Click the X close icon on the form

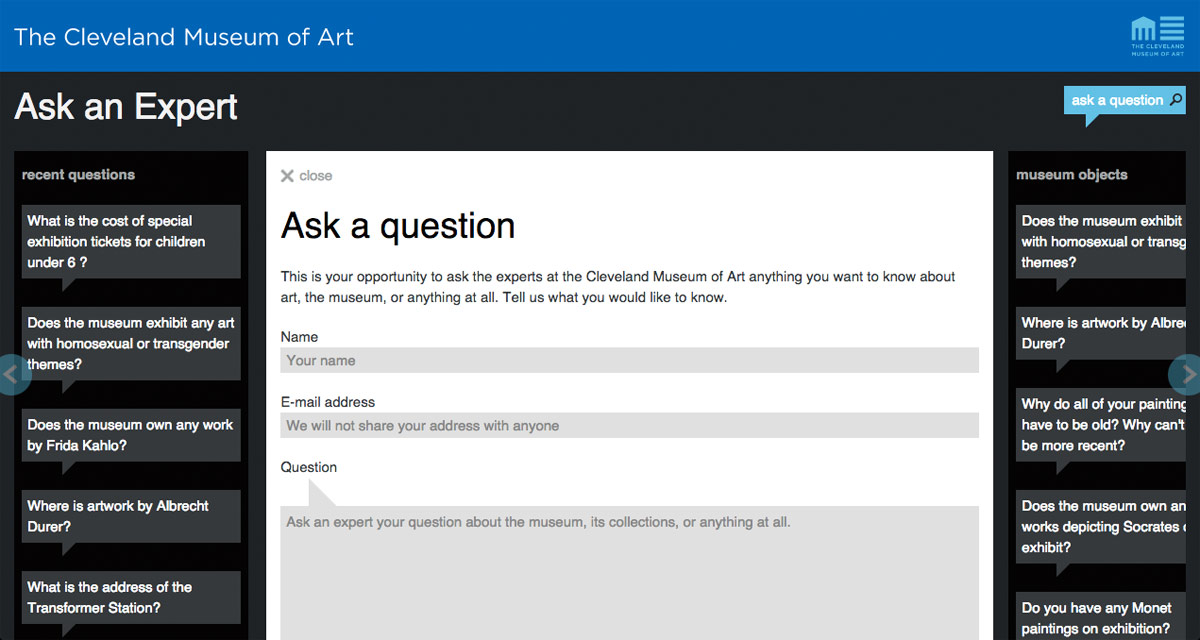point(287,176)
